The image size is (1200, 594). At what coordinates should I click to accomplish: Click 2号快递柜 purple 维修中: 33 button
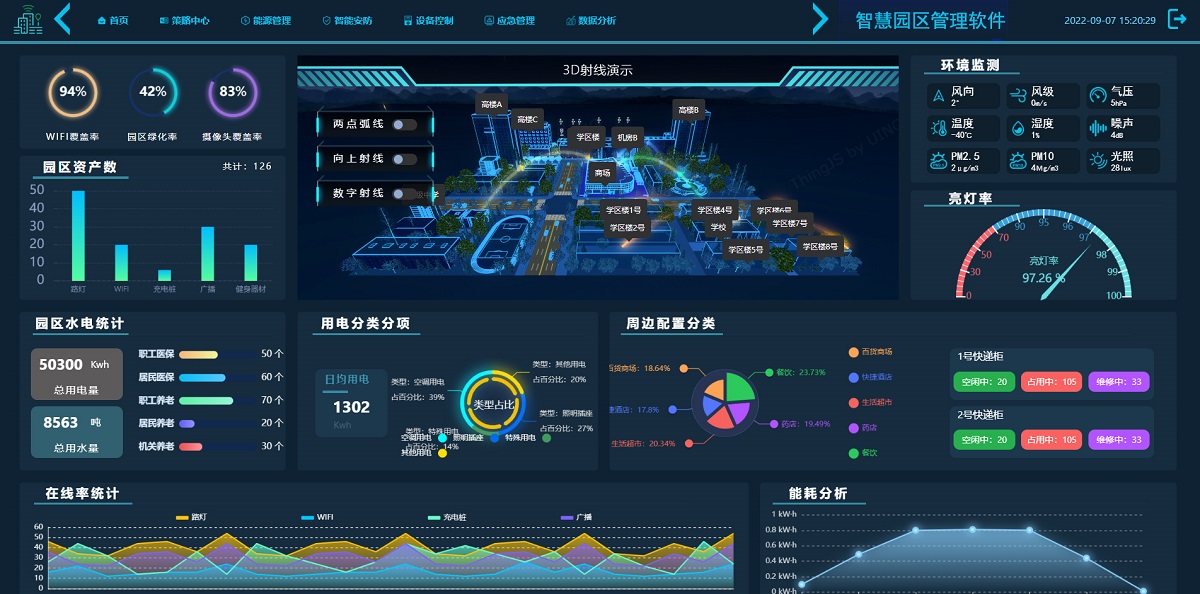pyautogui.click(x=1119, y=439)
